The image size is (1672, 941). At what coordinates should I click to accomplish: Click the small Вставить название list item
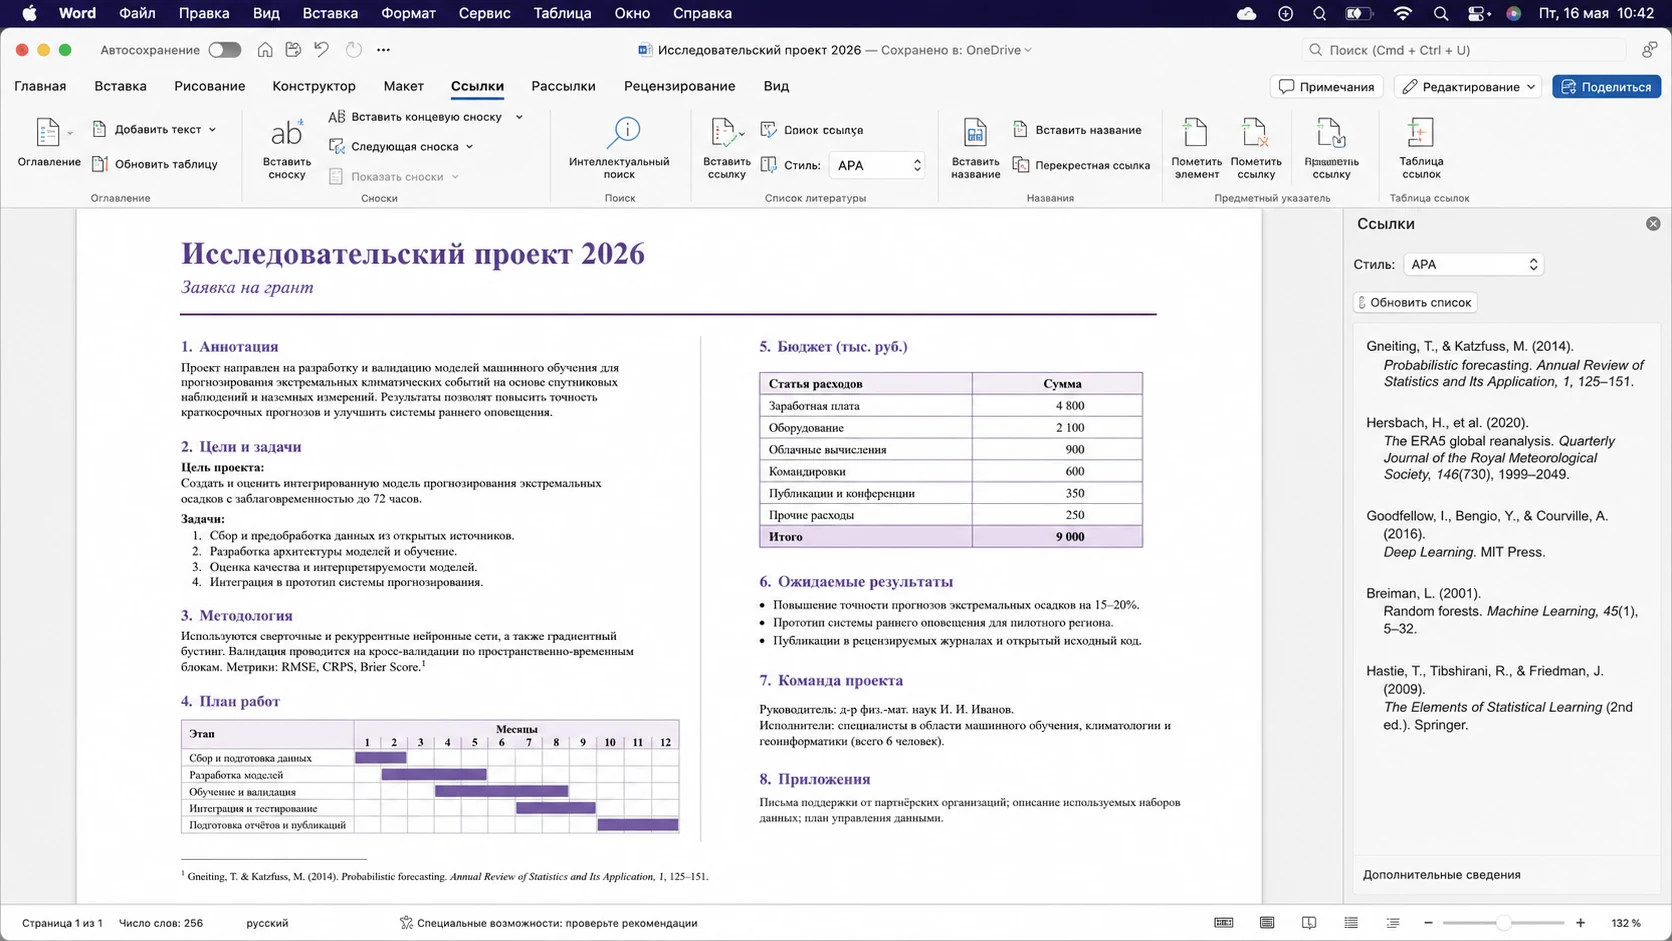[x=1077, y=130]
